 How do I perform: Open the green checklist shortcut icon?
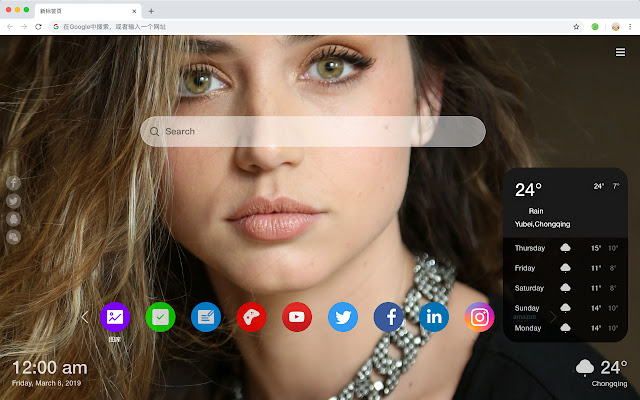(160, 317)
